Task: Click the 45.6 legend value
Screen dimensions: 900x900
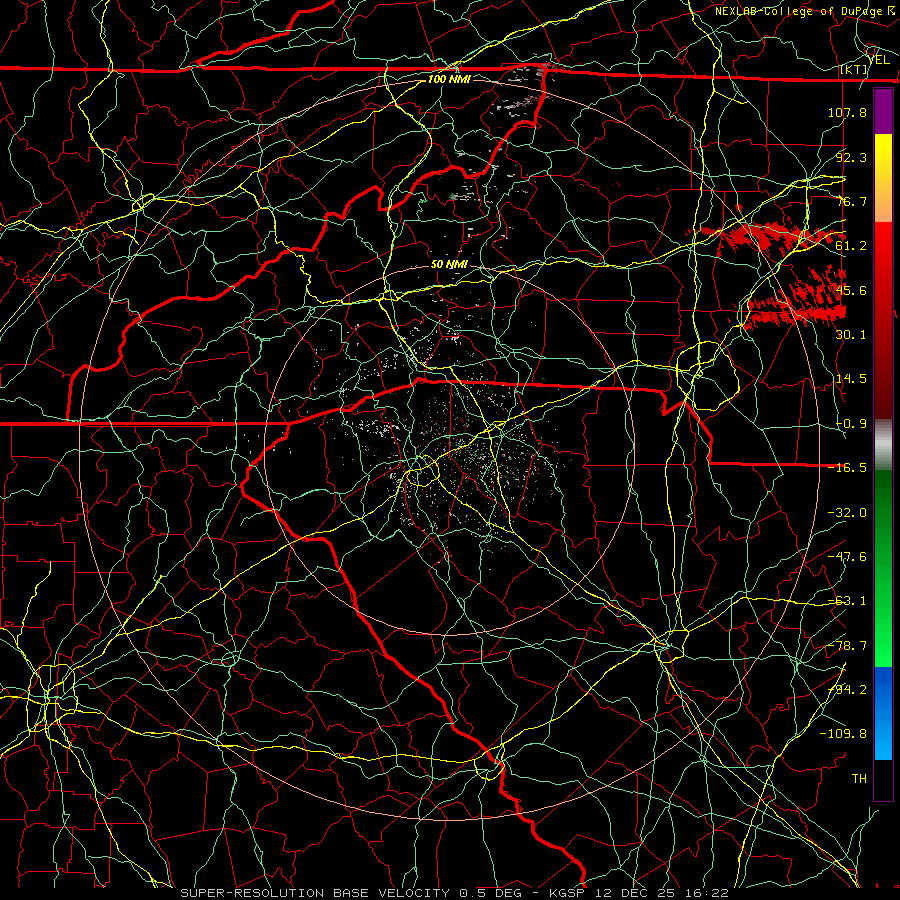Action: (851, 290)
